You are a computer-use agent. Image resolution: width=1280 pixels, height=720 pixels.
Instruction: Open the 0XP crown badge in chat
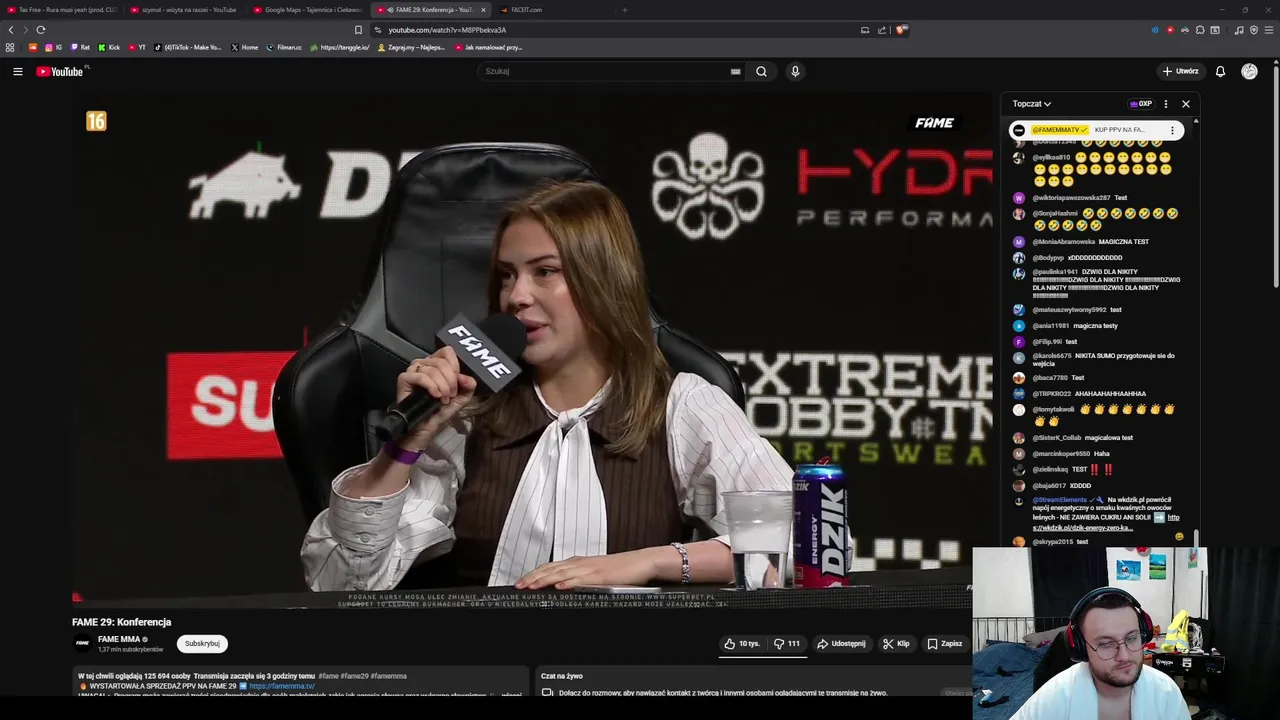(1141, 104)
